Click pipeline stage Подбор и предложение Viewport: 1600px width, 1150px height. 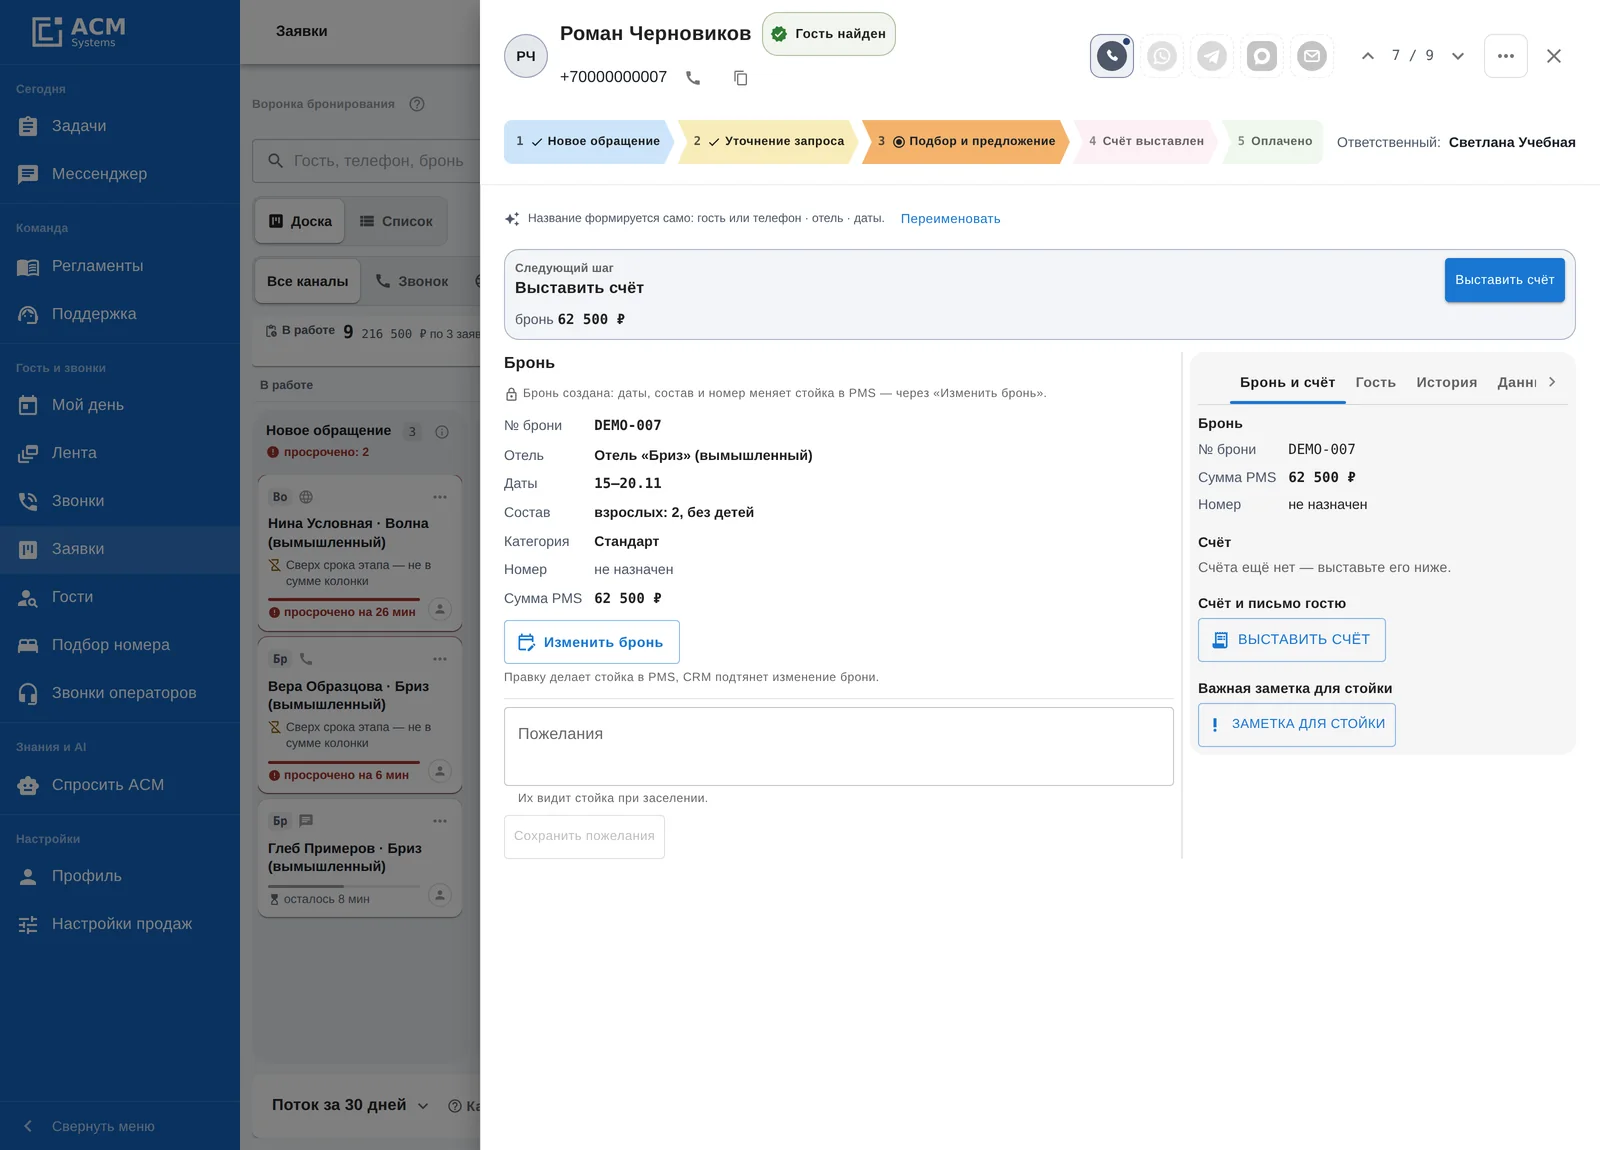(x=966, y=142)
